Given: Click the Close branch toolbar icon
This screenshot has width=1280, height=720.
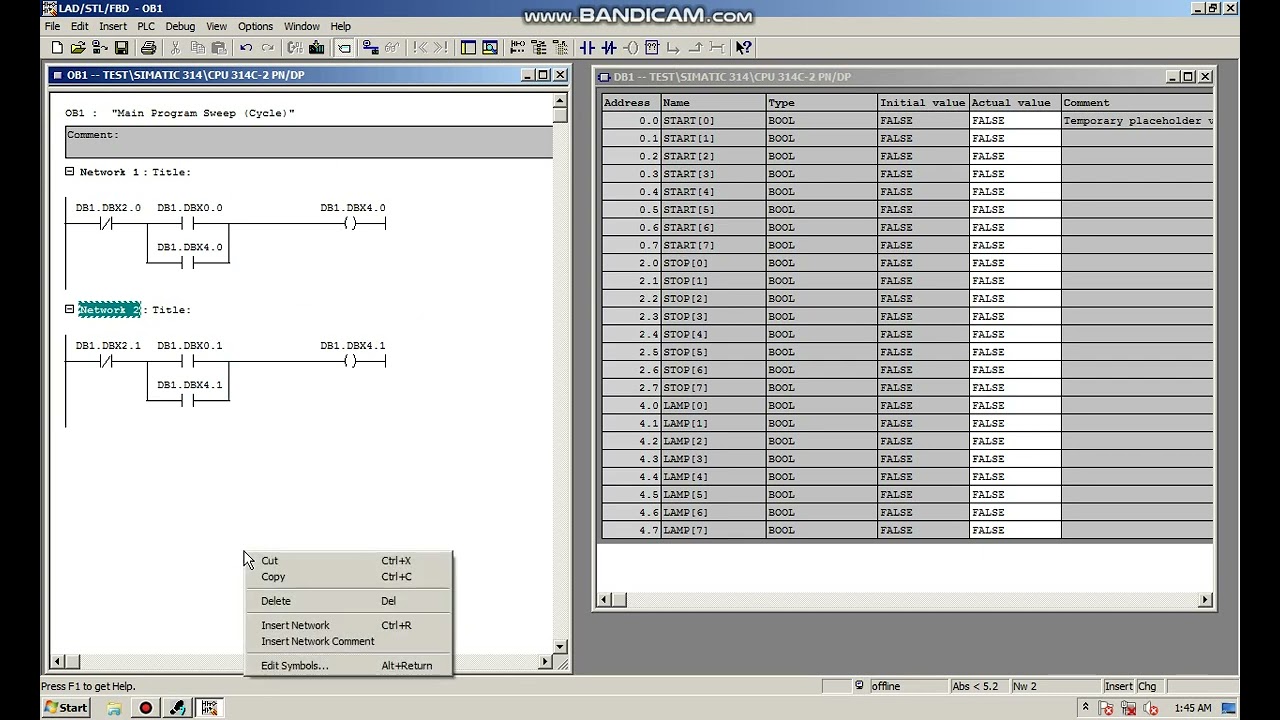Looking at the screenshot, I should click(695, 48).
